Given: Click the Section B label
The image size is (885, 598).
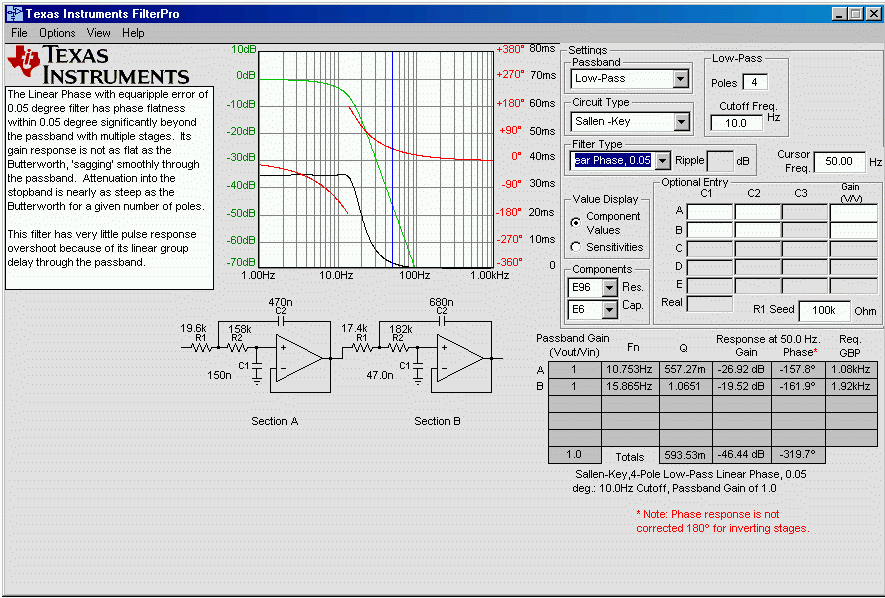Looking at the screenshot, I should (437, 421).
